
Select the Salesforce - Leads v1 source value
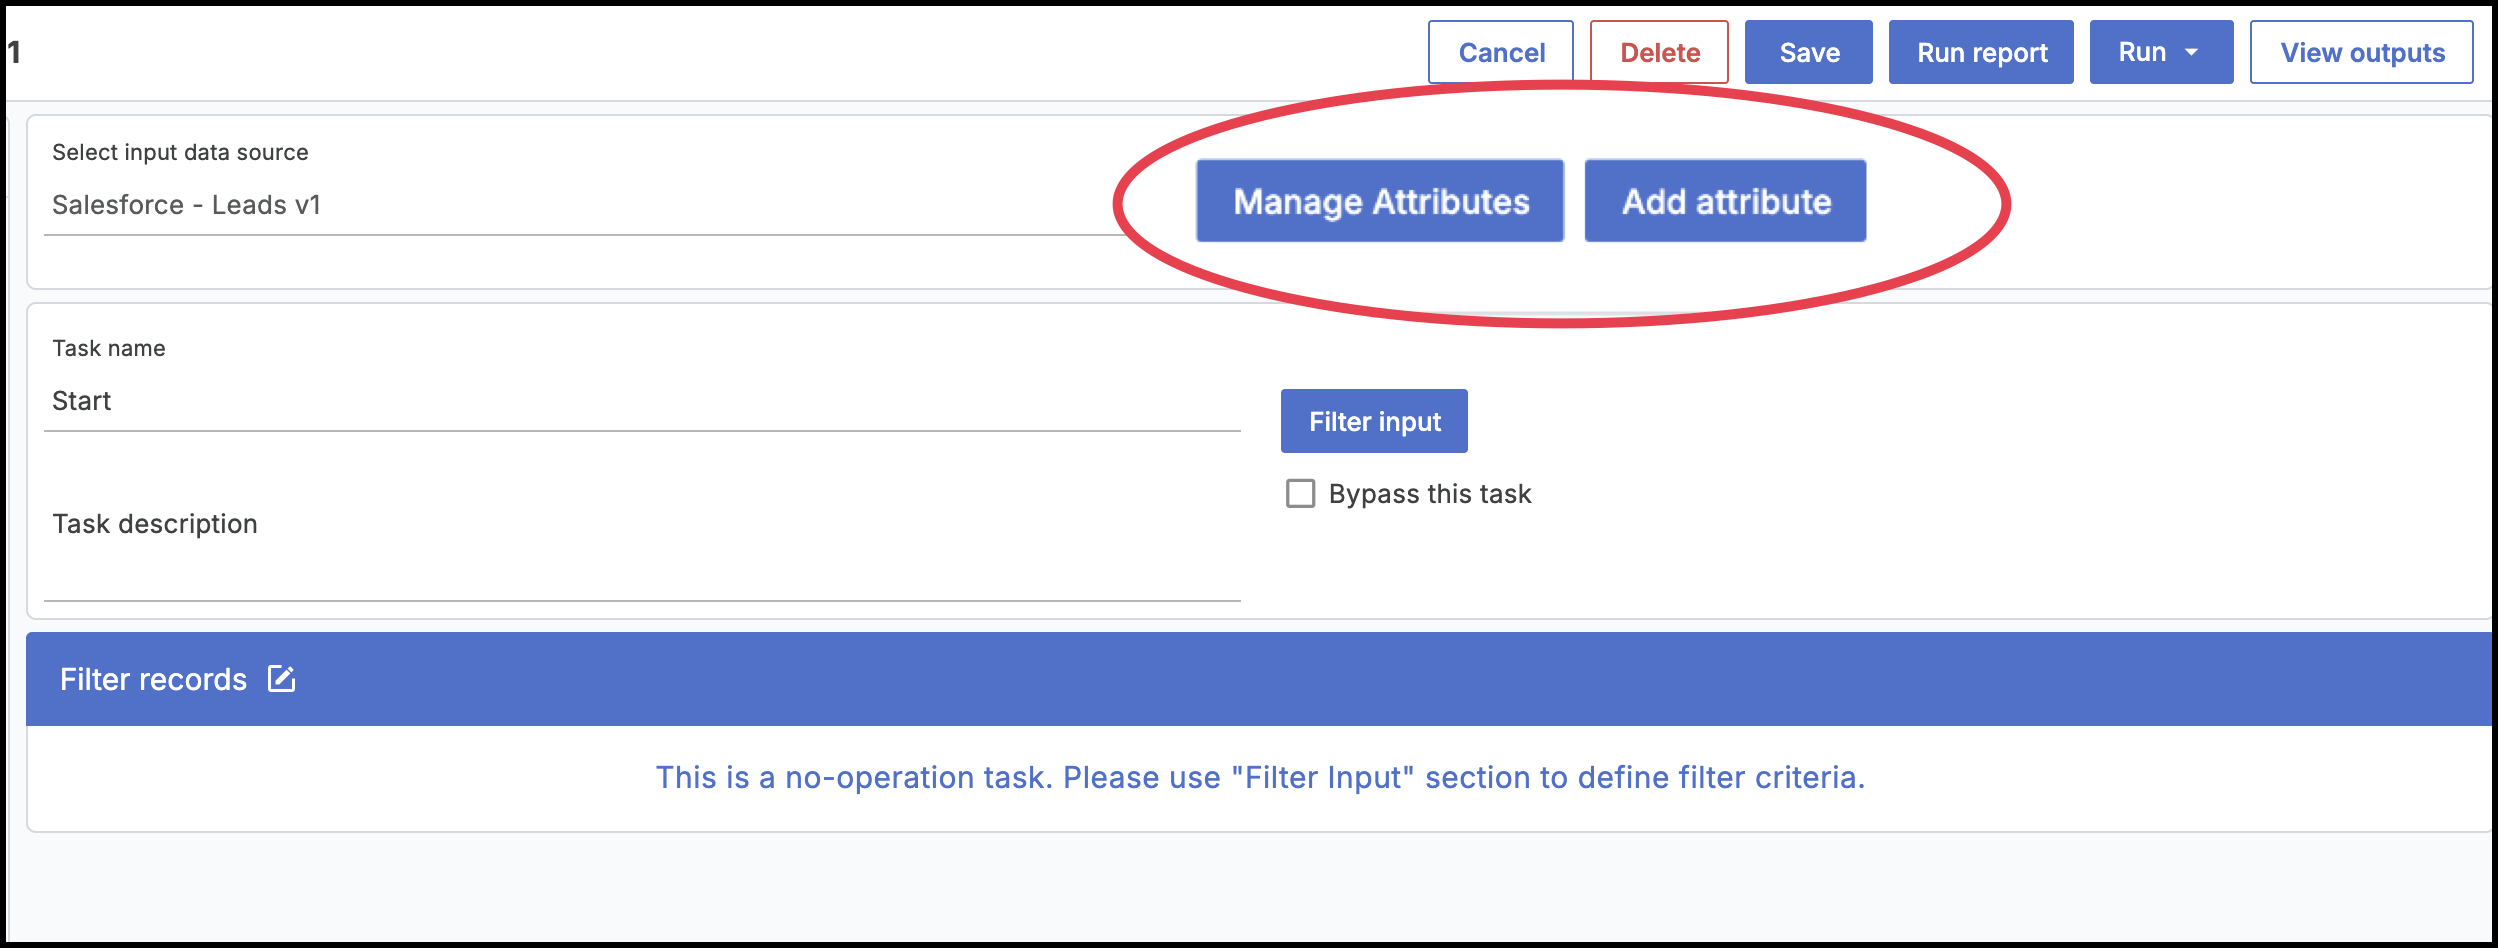[x=187, y=205]
